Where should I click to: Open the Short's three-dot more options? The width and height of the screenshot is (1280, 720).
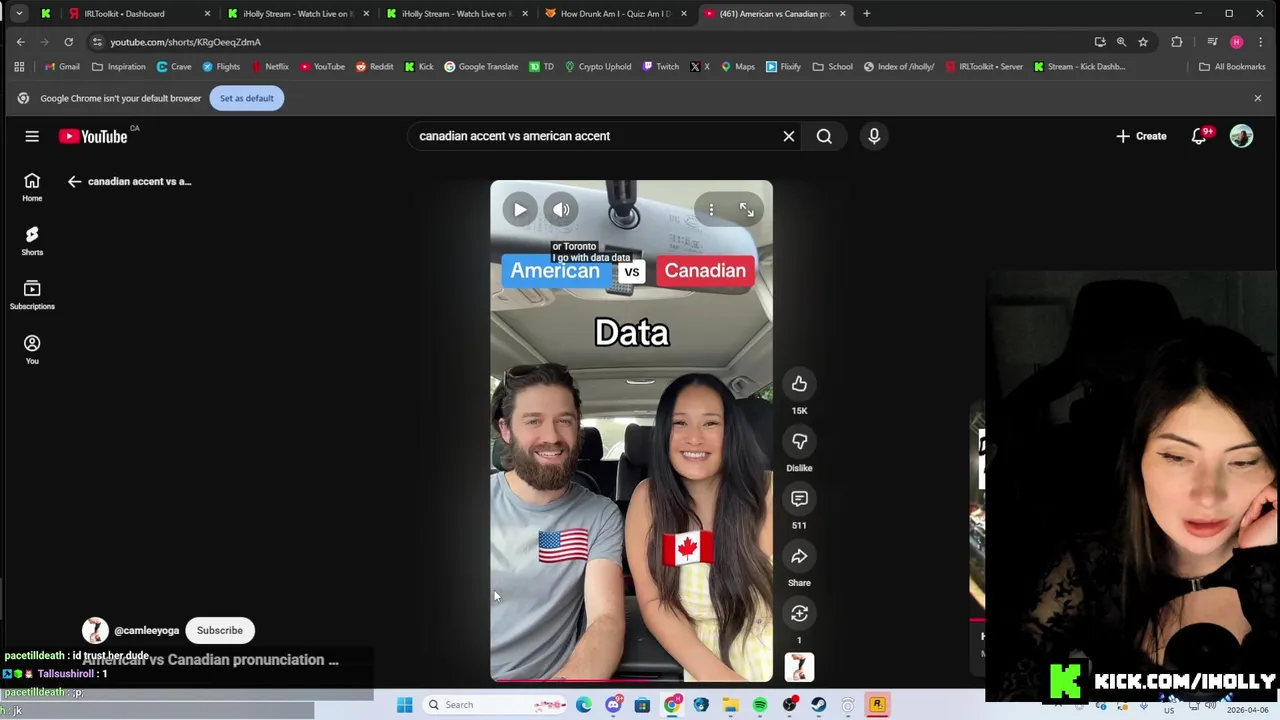pyautogui.click(x=711, y=209)
